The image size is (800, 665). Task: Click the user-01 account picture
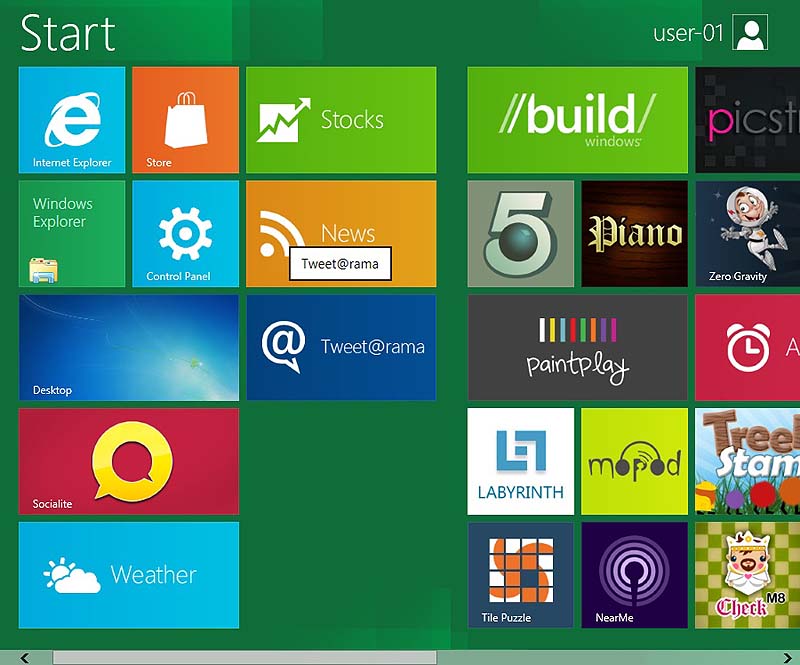750,32
